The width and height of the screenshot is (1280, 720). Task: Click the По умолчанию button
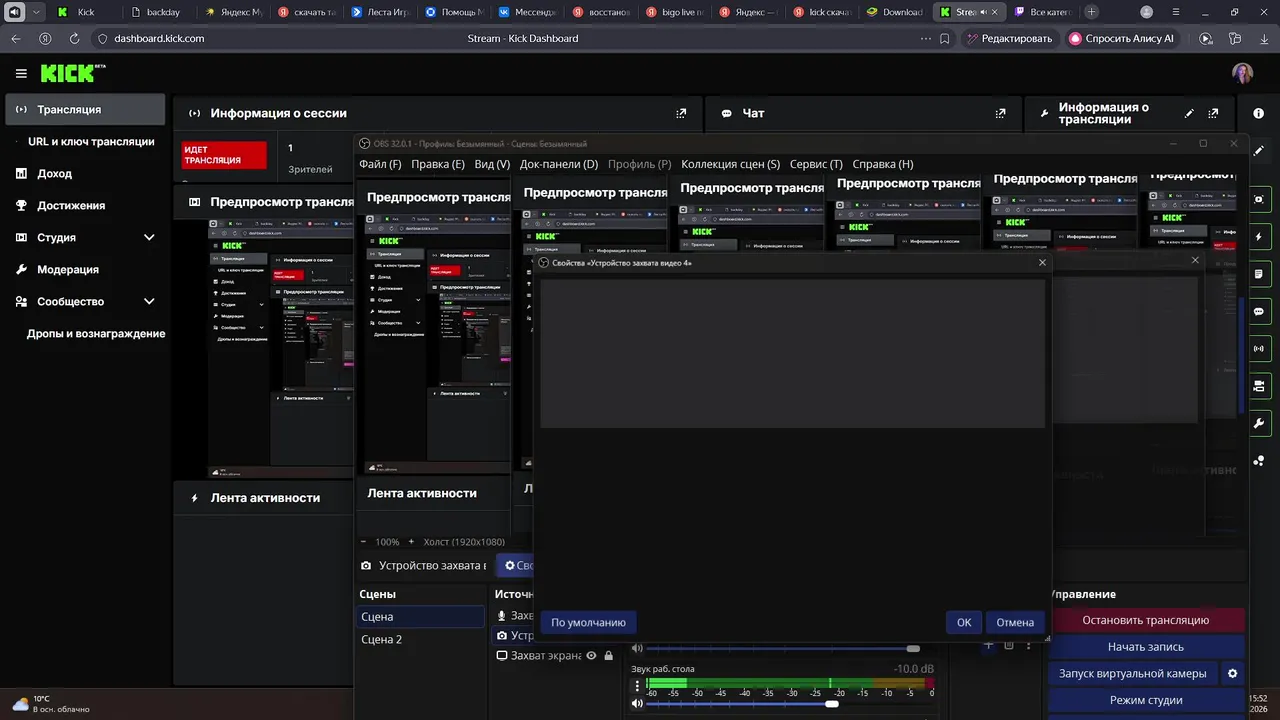tap(588, 622)
